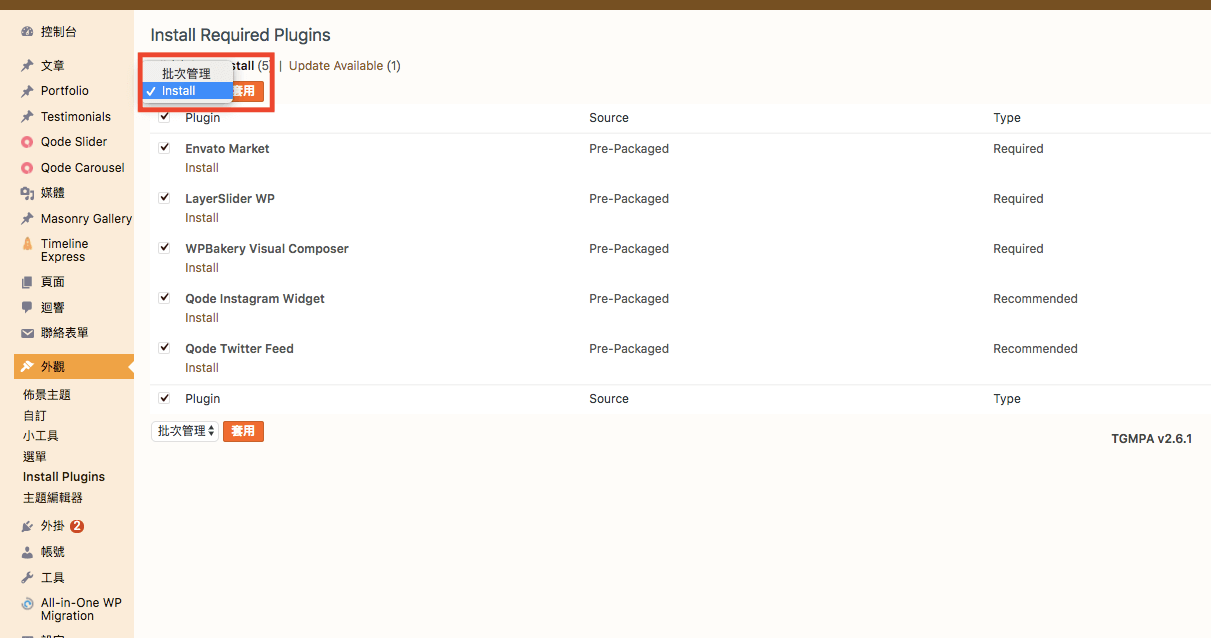Screen dimensions: 1211x638
Task: Click the Install Required Plugins heading
Action: coord(240,36)
